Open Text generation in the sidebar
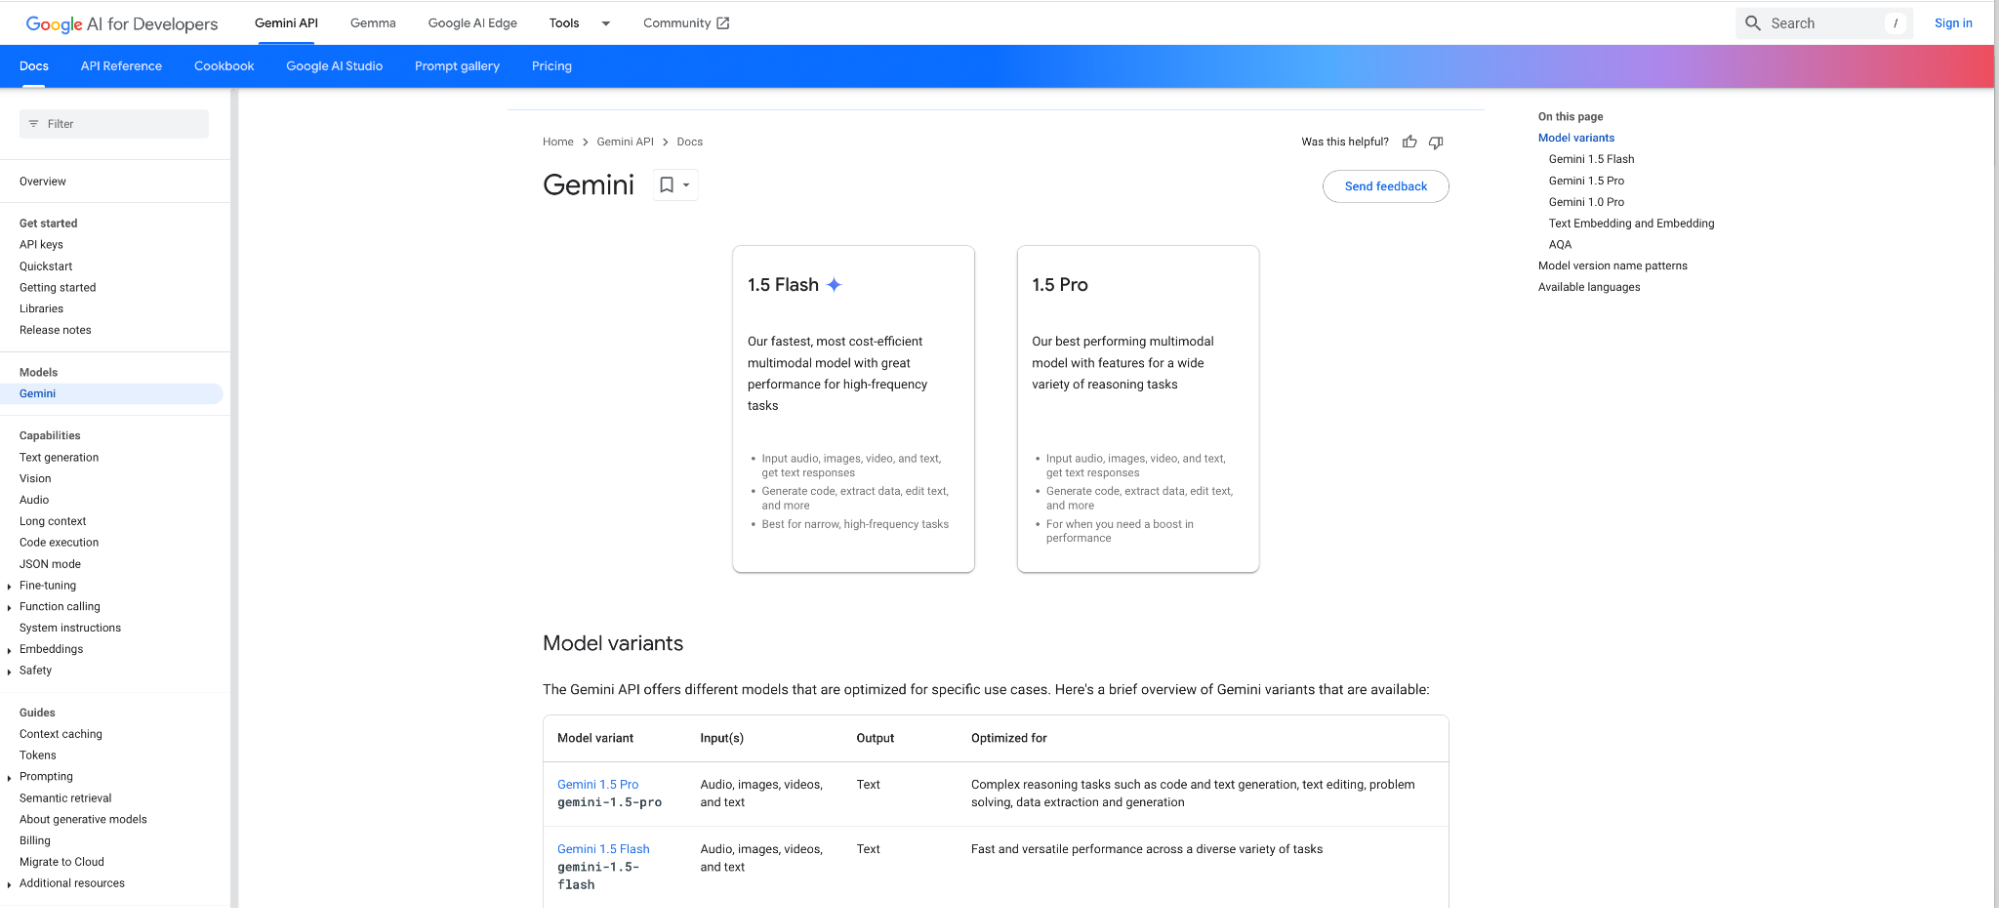1999x908 pixels. point(59,458)
